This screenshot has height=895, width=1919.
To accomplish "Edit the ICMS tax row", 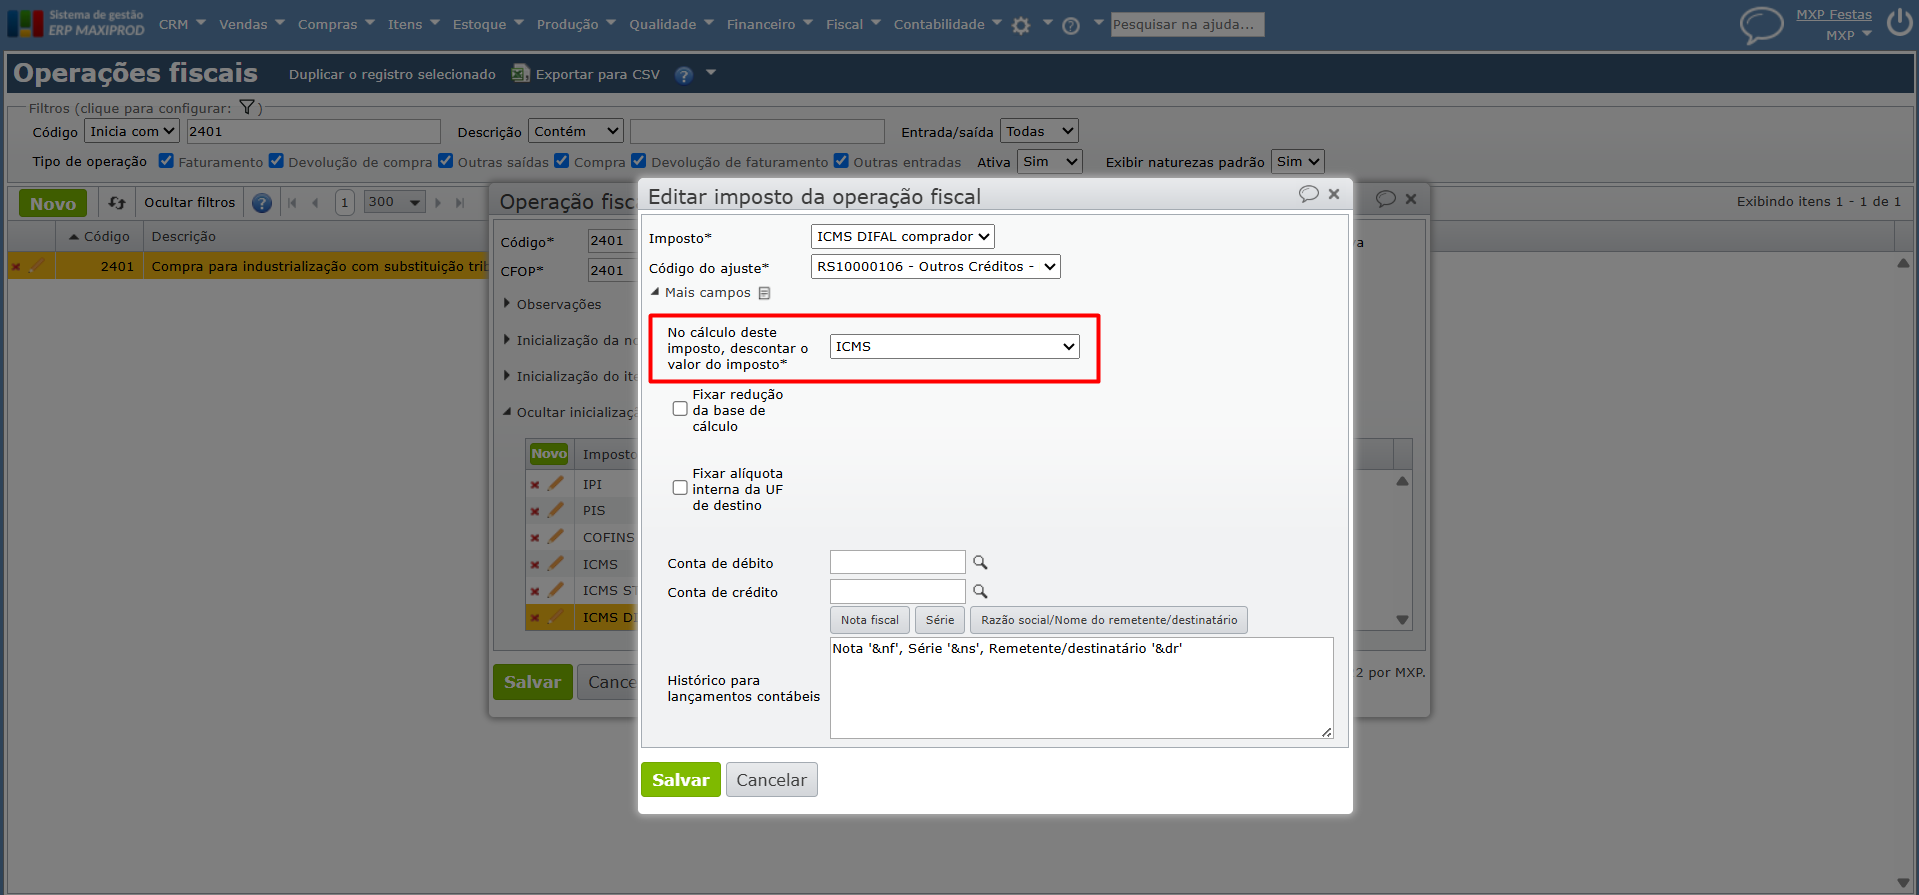I will (x=556, y=564).
